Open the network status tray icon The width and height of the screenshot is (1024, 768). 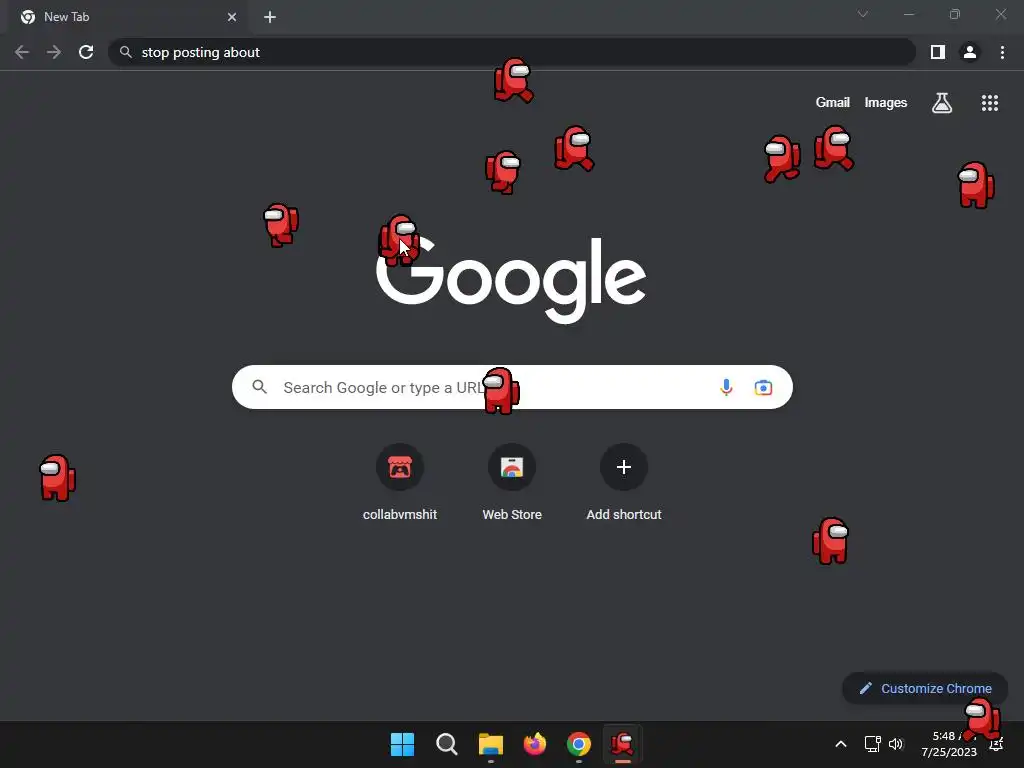[872, 744]
